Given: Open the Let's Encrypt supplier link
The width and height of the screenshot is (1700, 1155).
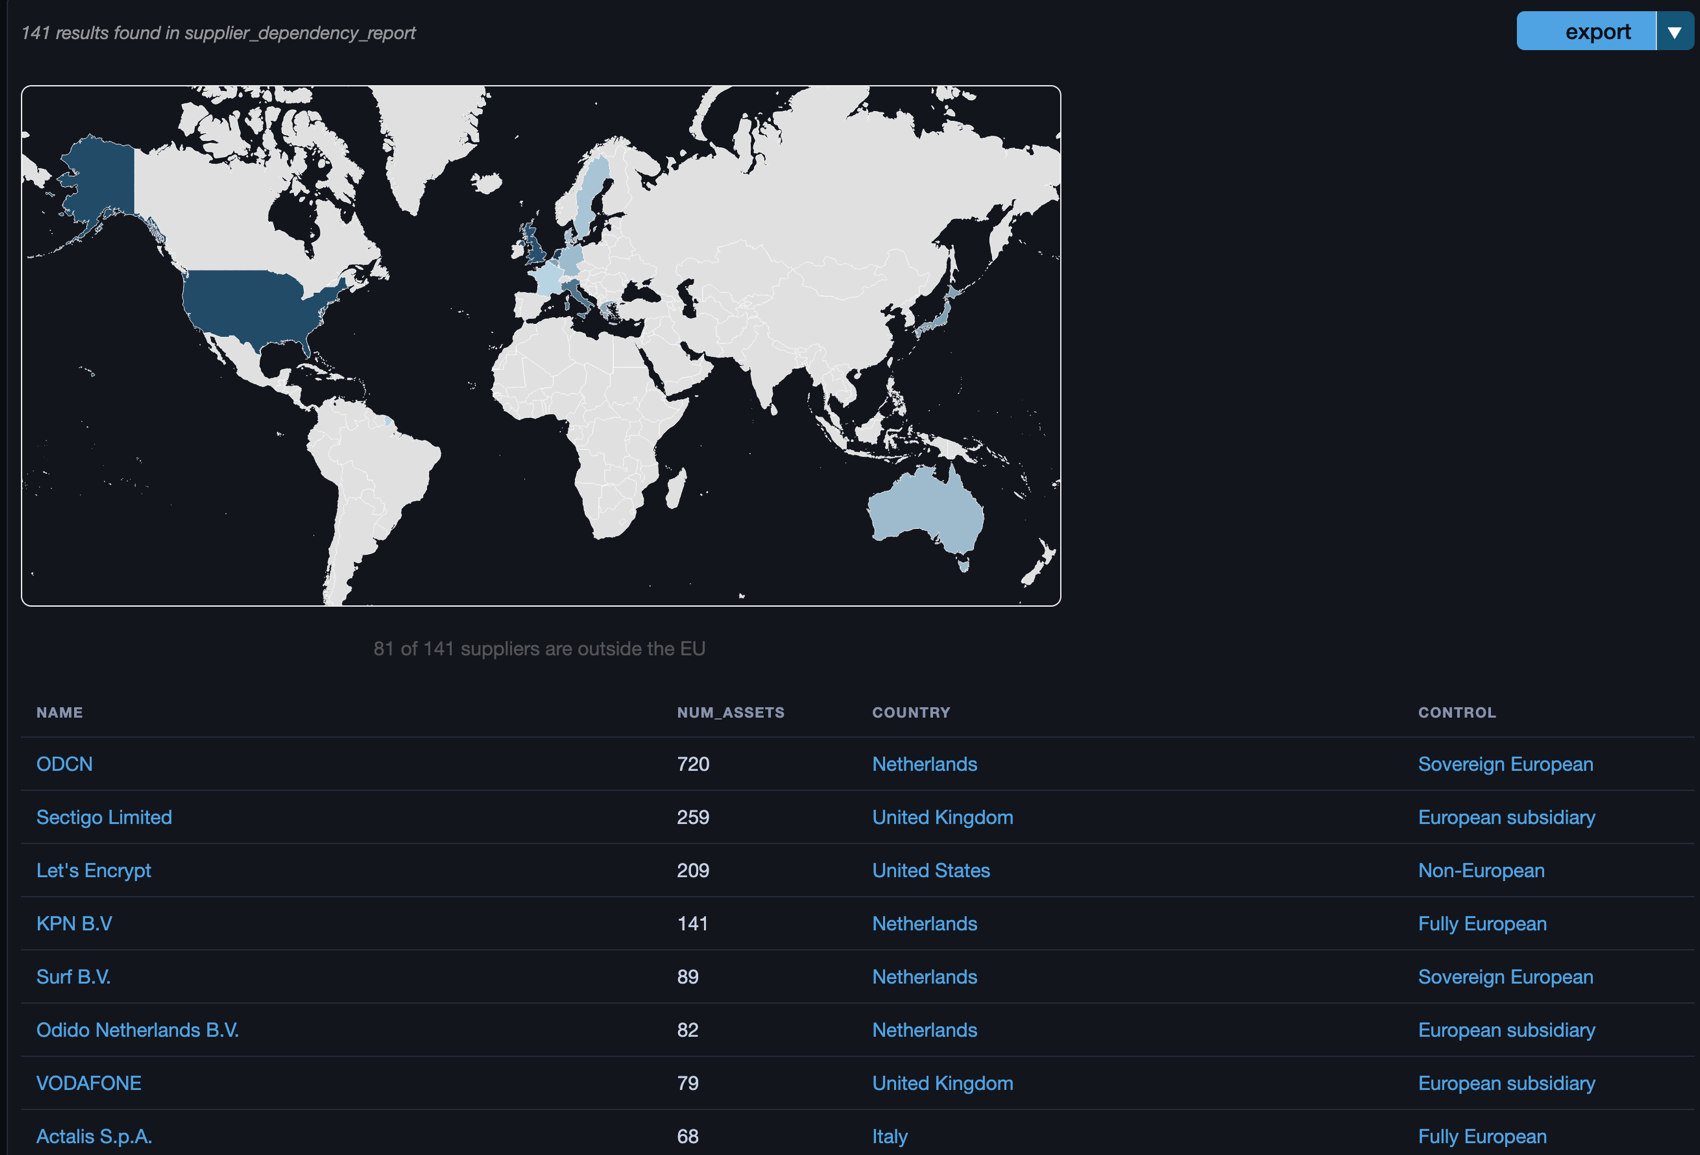Looking at the screenshot, I should click(93, 870).
